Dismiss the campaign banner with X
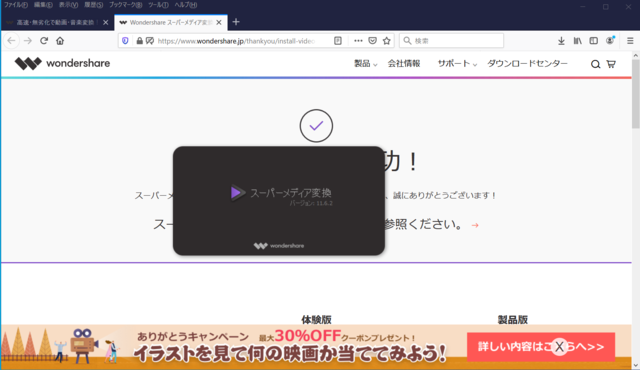This screenshot has height=370, width=640. pyautogui.click(x=559, y=347)
